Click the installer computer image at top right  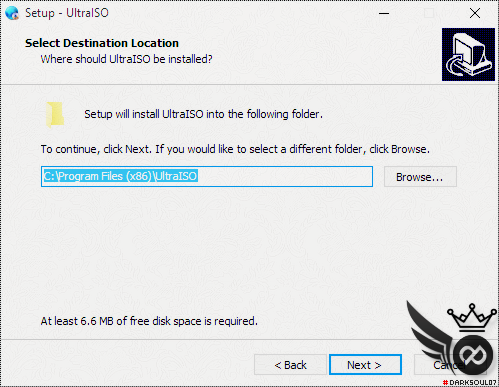(468, 54)
